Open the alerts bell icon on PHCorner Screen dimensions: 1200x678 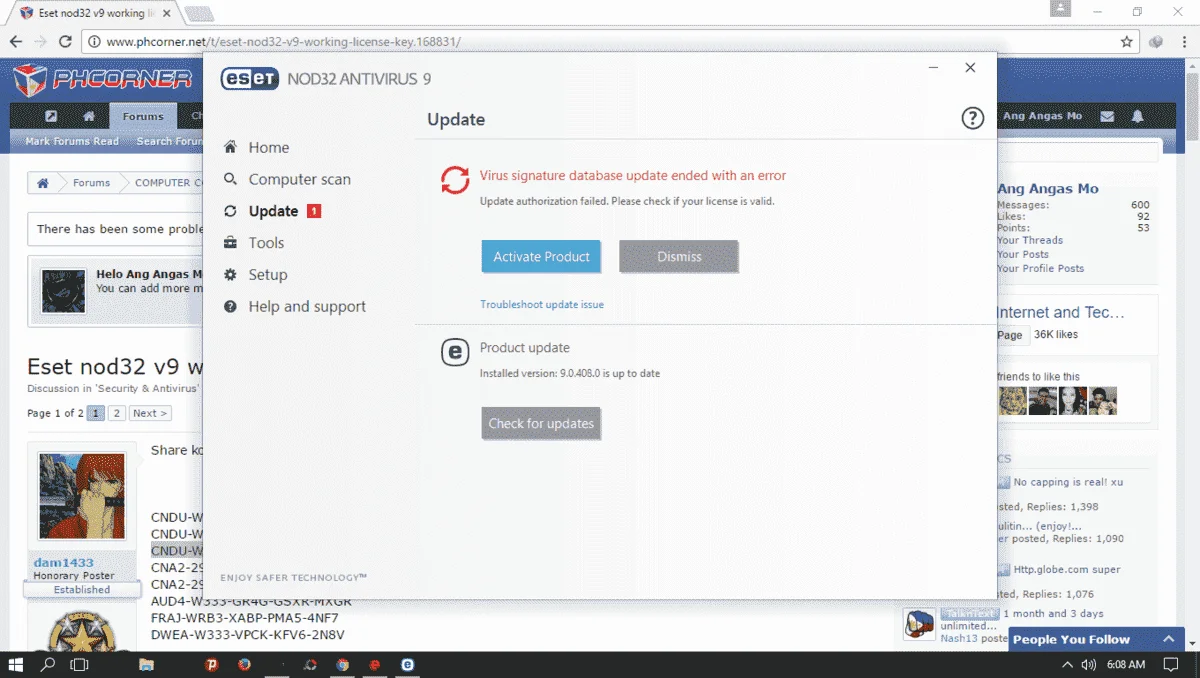coord(1138,116)
